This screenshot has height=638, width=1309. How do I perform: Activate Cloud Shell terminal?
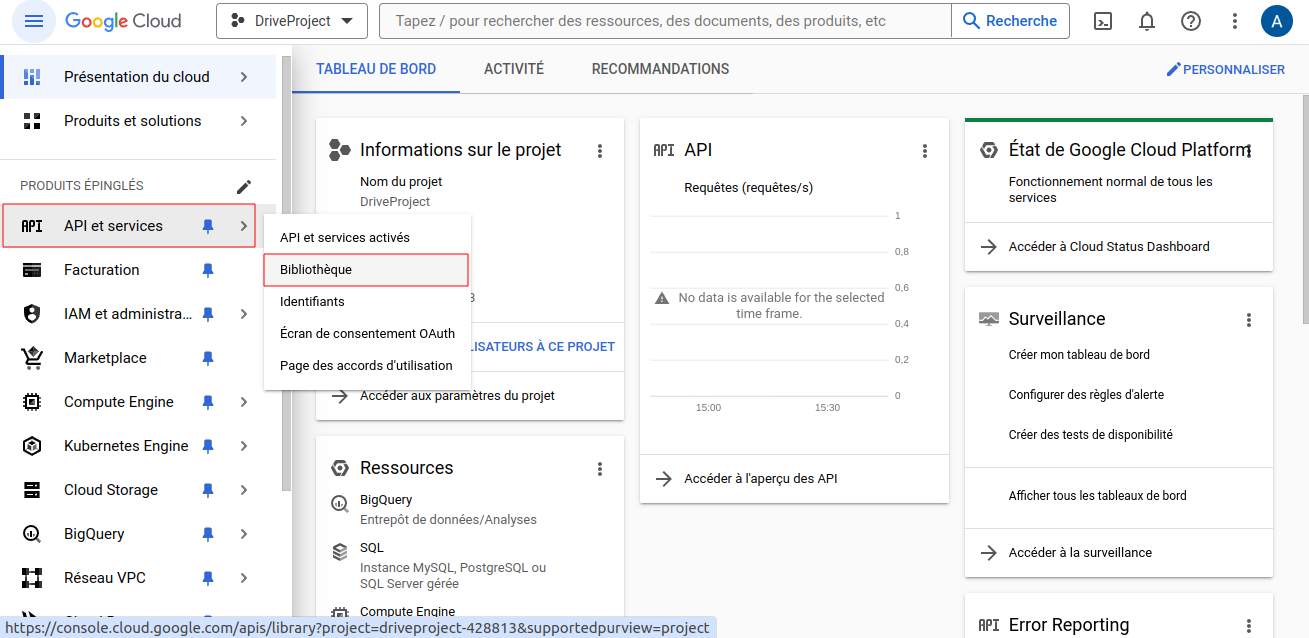pos(1102,20)
